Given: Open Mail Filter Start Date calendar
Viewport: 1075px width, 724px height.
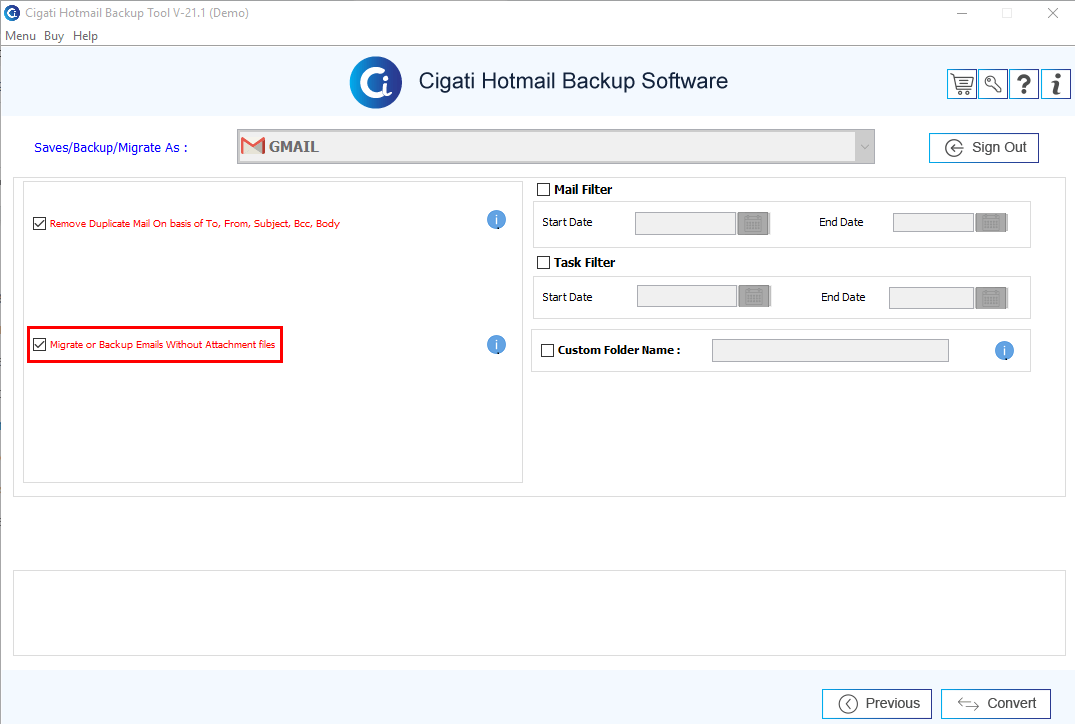Looking at the screenshot, I should 753,224.
